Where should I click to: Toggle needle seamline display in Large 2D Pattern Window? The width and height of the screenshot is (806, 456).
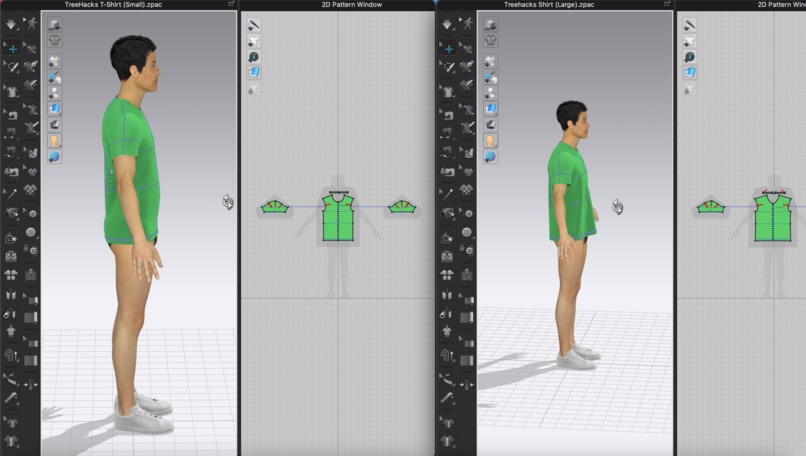689,25
